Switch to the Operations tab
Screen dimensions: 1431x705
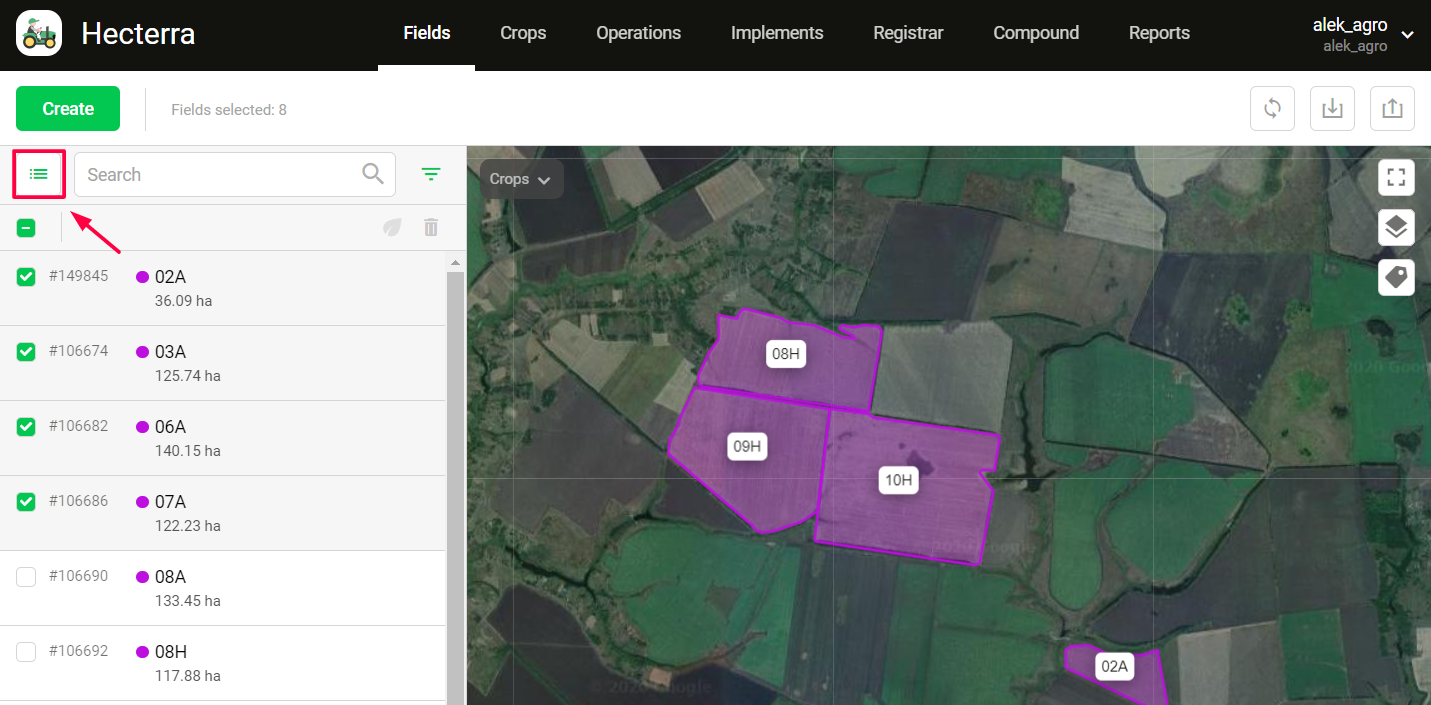click(638, 33)
